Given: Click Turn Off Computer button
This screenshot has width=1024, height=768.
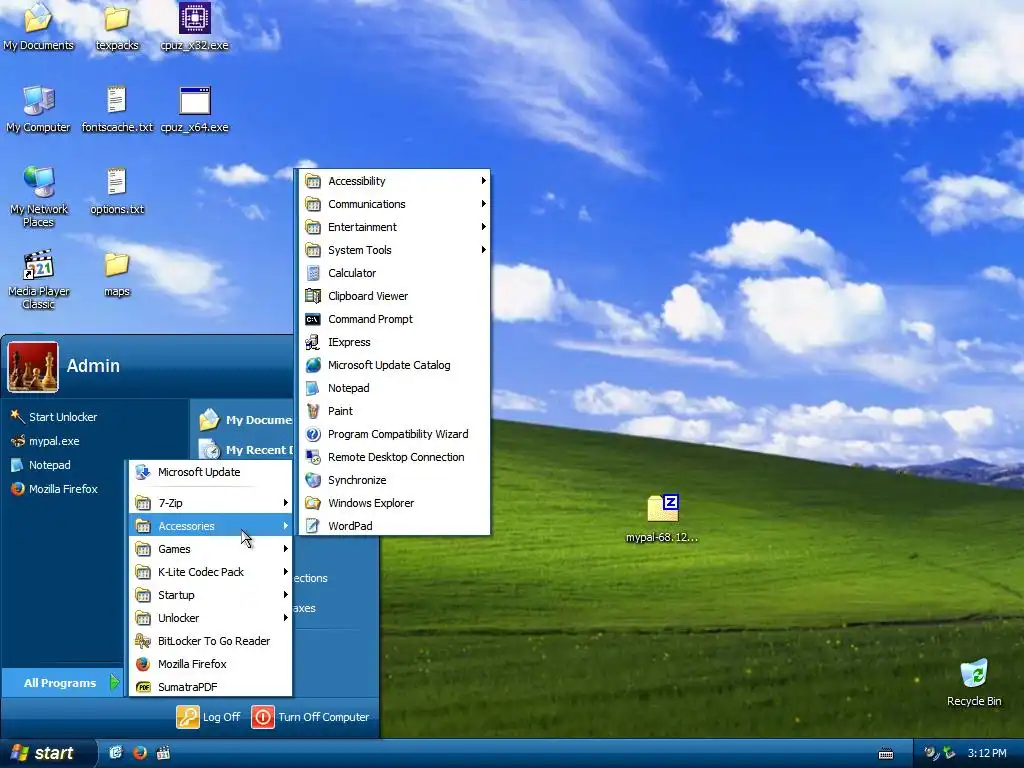Looking at the screenshot, I should click(x=311, y=717).
